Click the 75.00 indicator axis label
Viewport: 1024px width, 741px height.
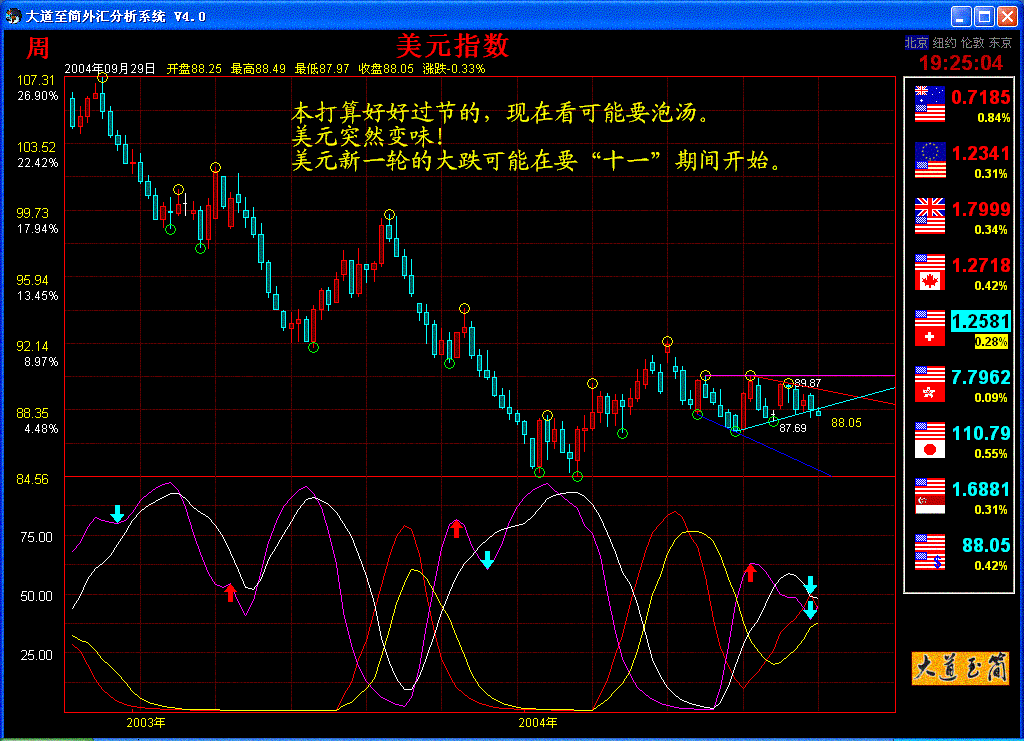point(37,537)
